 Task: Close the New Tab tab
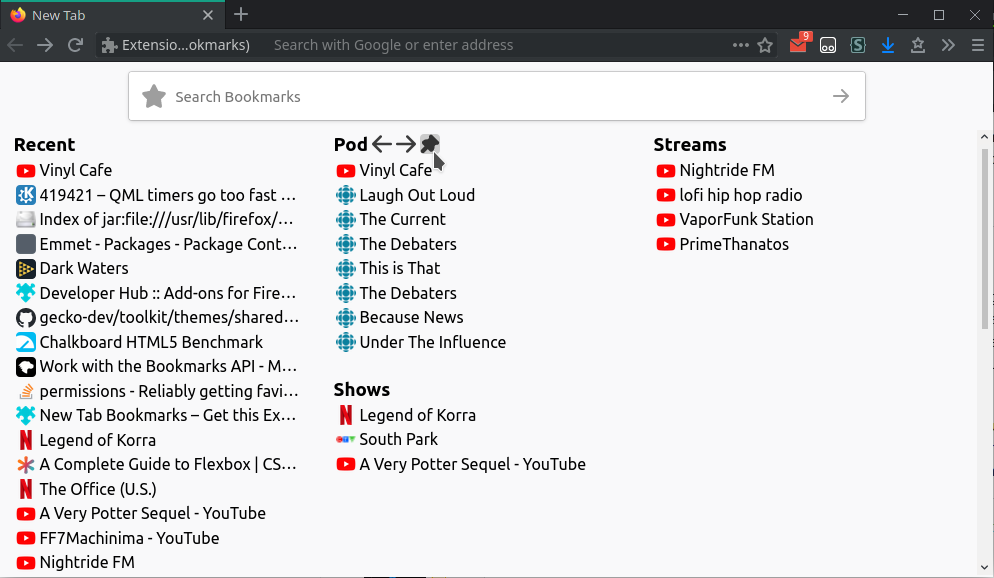pos(208,15)
